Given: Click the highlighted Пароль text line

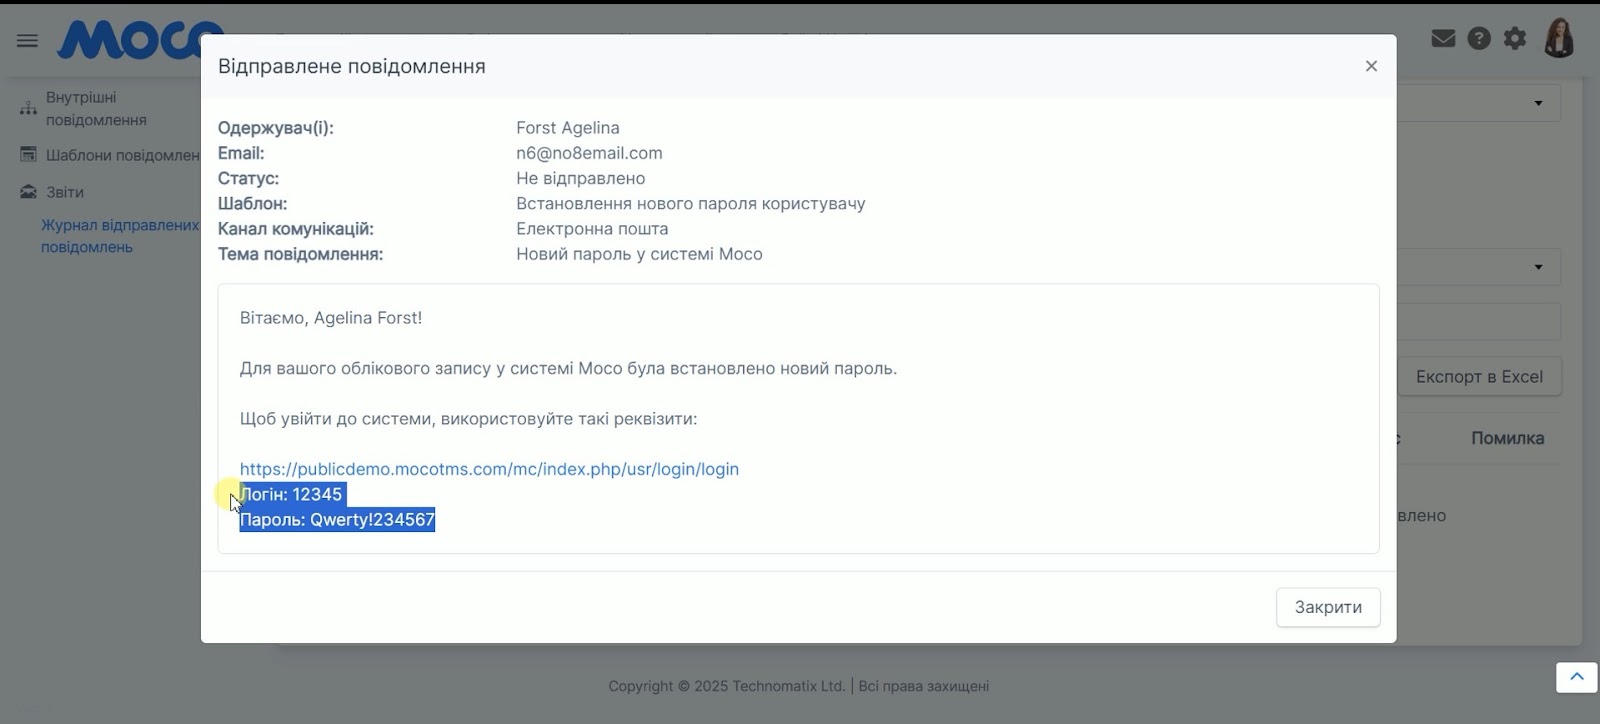Looking at the screenshot, I should point(337,520).
